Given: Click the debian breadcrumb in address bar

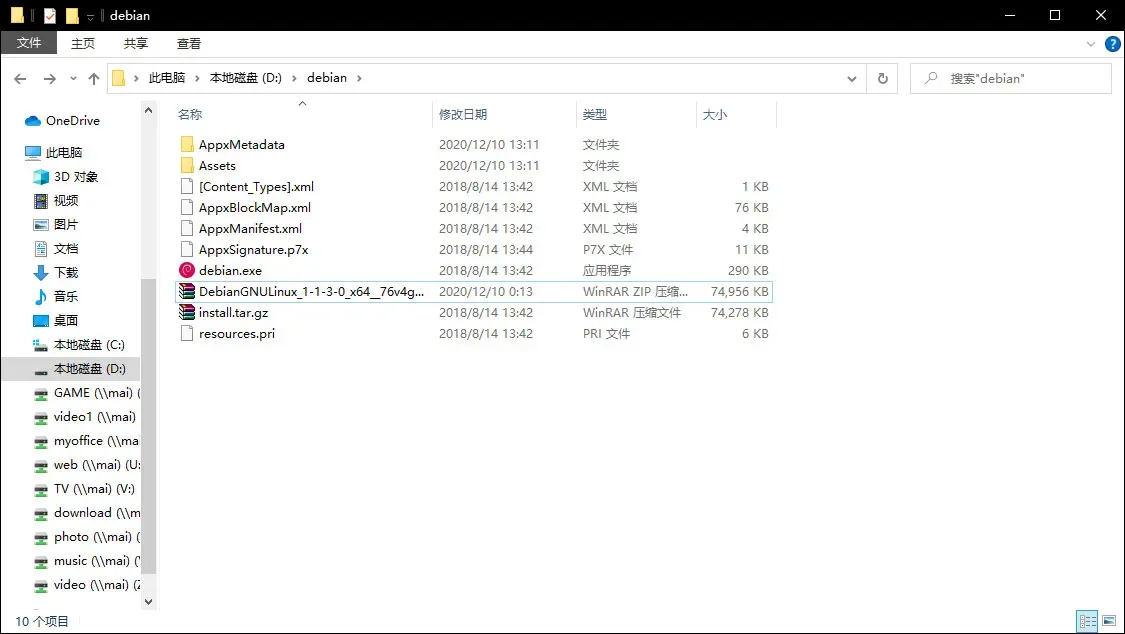Looking at the screenshot, I should tap(327, 77).
